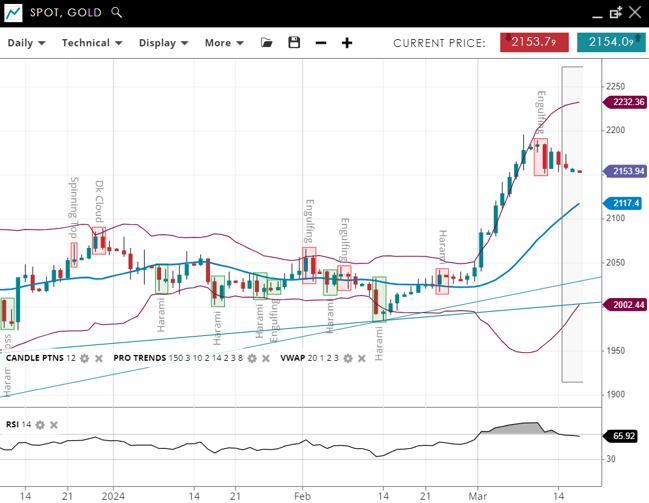The width and height of the screenshot is (649, 503).
Task: Open a saved chart via folder icon
Action: (266, 43)
